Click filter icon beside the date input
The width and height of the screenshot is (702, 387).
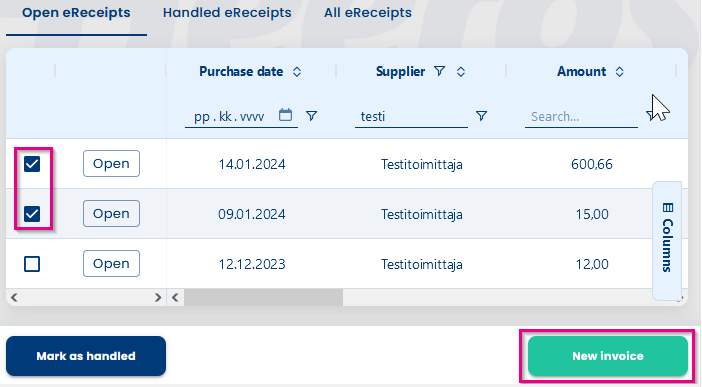point(312,116)
